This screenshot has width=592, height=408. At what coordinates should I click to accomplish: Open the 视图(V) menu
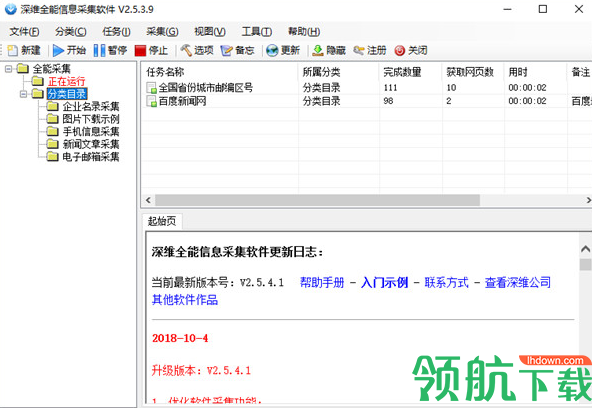point(210,32)
